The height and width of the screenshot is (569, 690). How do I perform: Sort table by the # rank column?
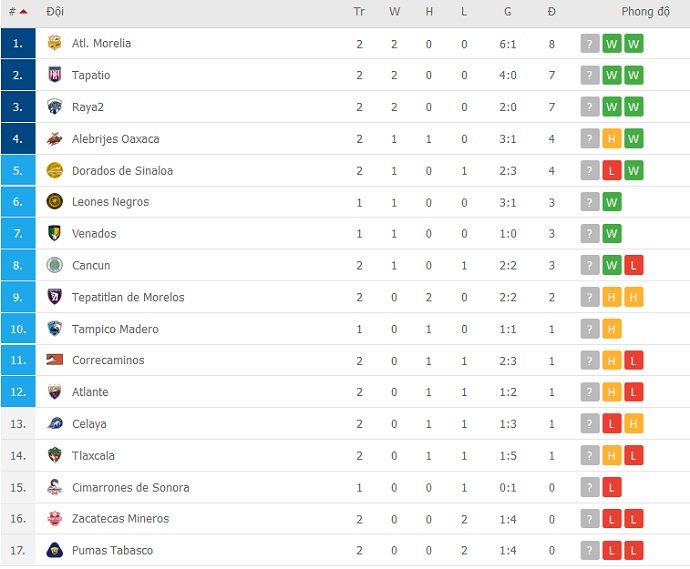17,12
